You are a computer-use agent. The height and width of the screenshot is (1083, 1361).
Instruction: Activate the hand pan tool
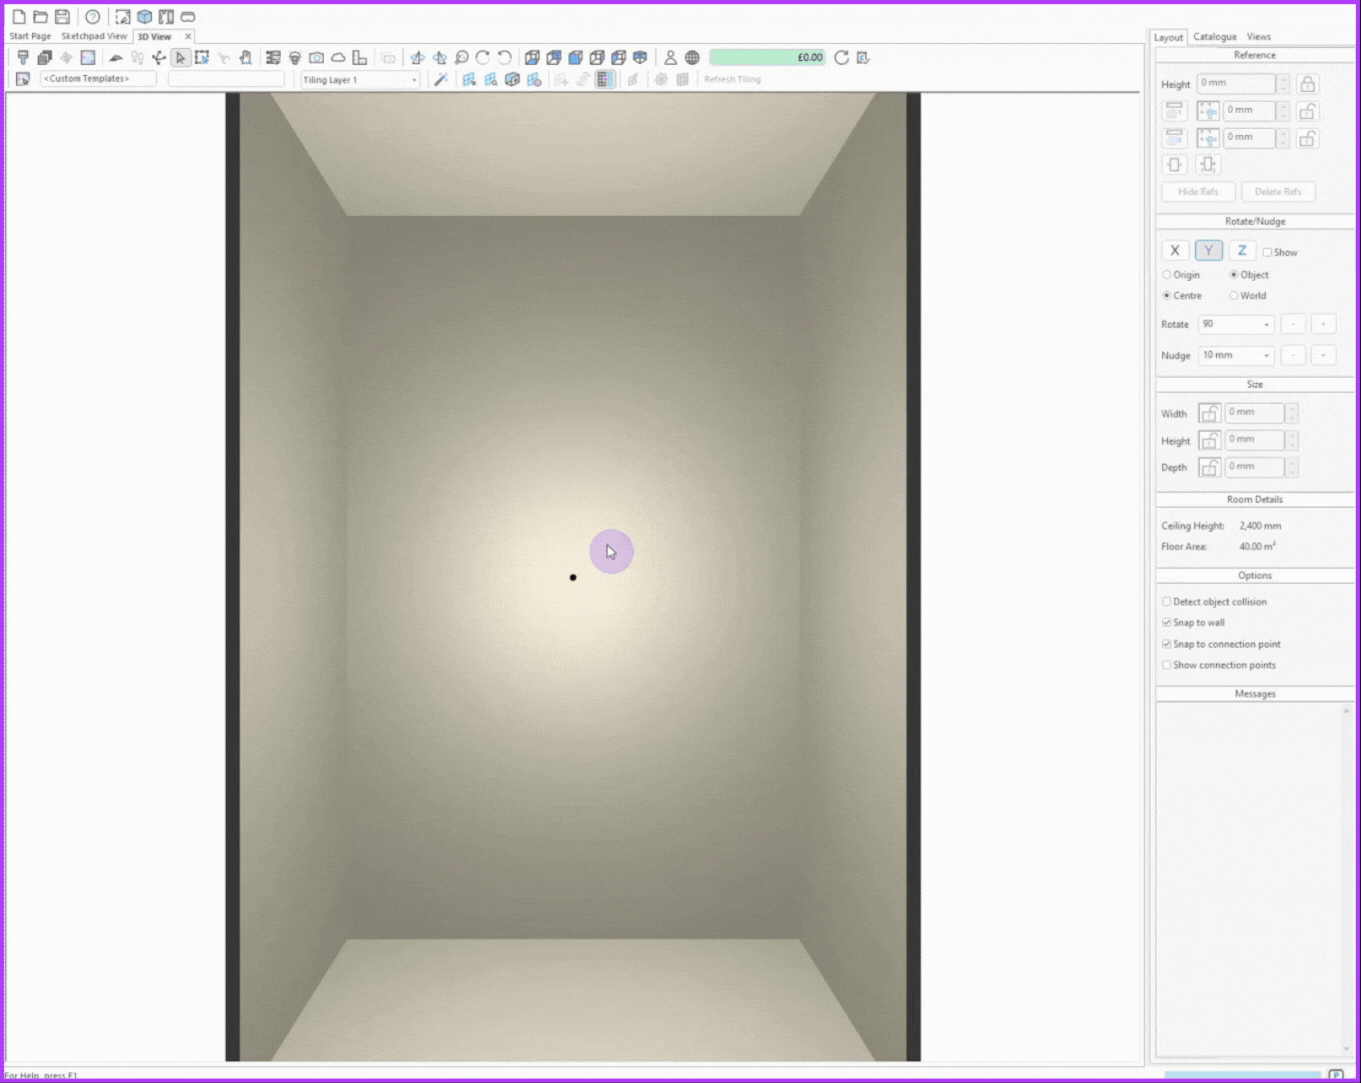(x=245, y=58)
